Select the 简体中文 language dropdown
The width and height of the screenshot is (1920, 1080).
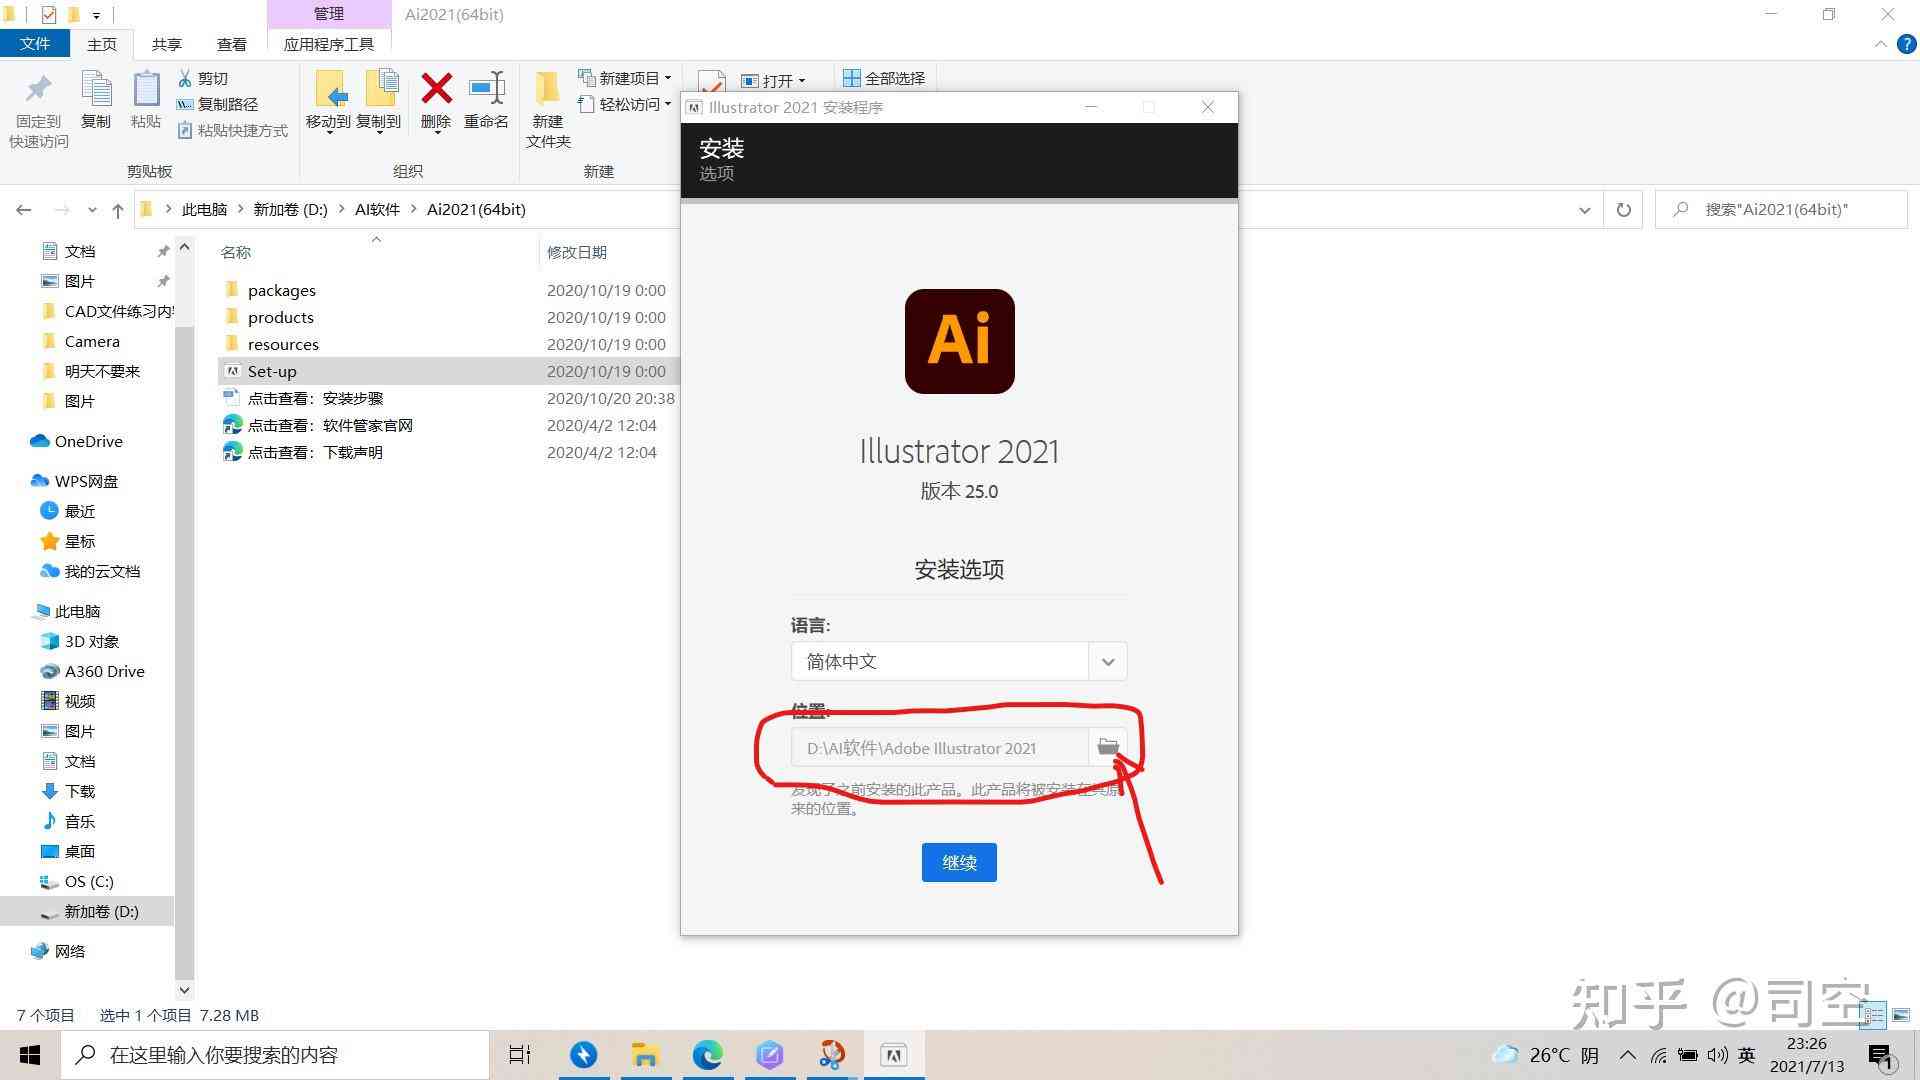pyautogui.click(x=959, y=661)
